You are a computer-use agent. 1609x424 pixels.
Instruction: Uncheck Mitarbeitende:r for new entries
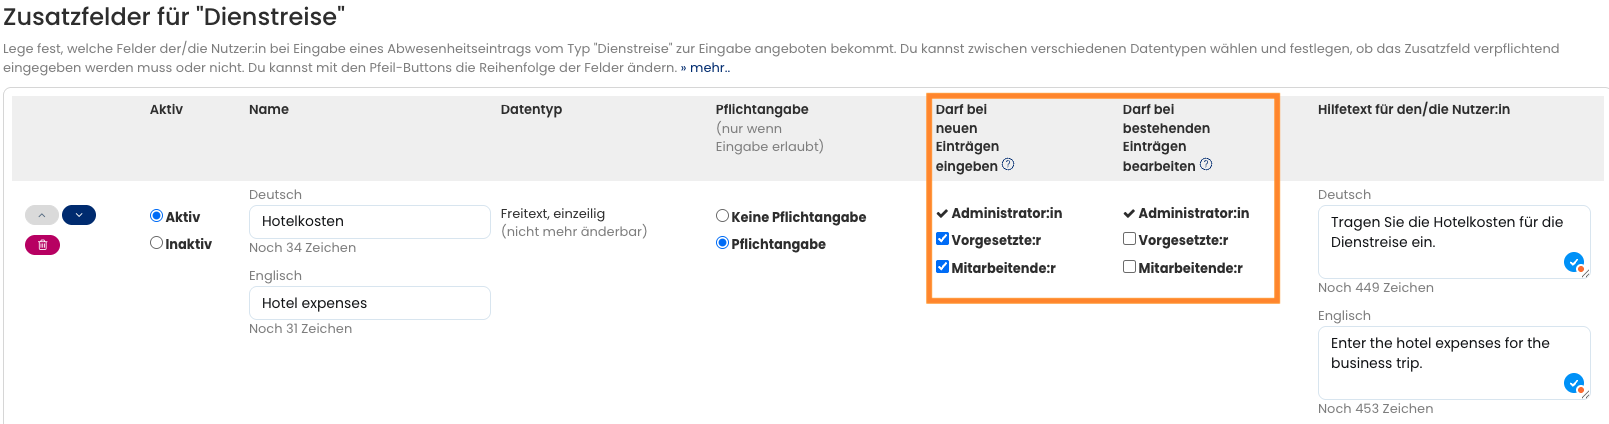click(x=942, y=267)
